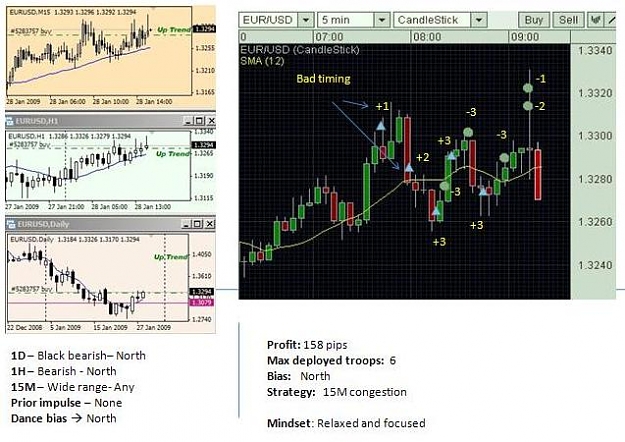Viewport: 625px width, 442px height.
Task: Close the EURUSD,Daily chart window
Action: 210,224
